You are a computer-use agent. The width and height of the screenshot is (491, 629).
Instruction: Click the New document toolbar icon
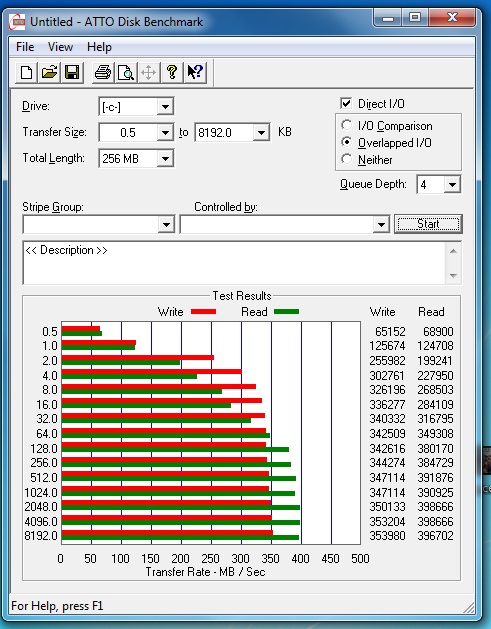click(x=26, y=73)
